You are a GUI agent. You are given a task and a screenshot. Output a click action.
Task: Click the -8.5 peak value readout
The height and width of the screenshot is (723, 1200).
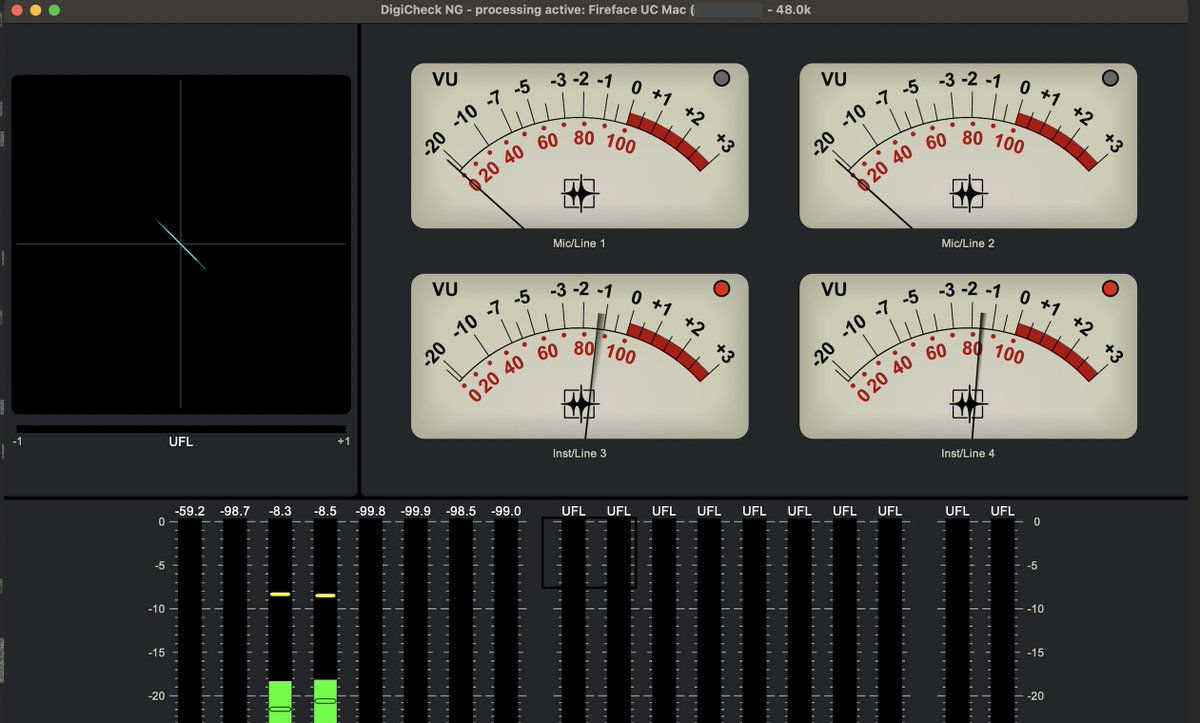tap(325, 511)
